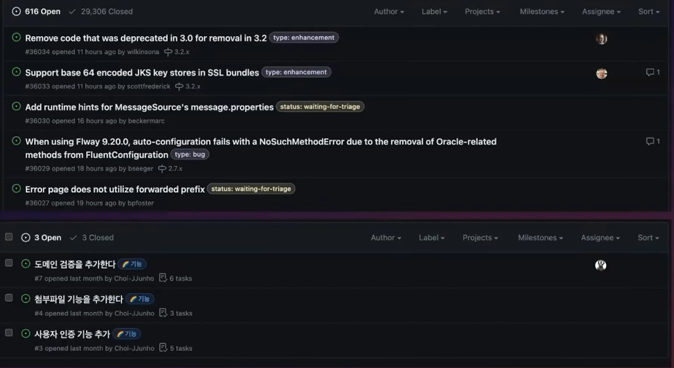Open the issue 도메인 검증을 추가한다

click(75, 264)
